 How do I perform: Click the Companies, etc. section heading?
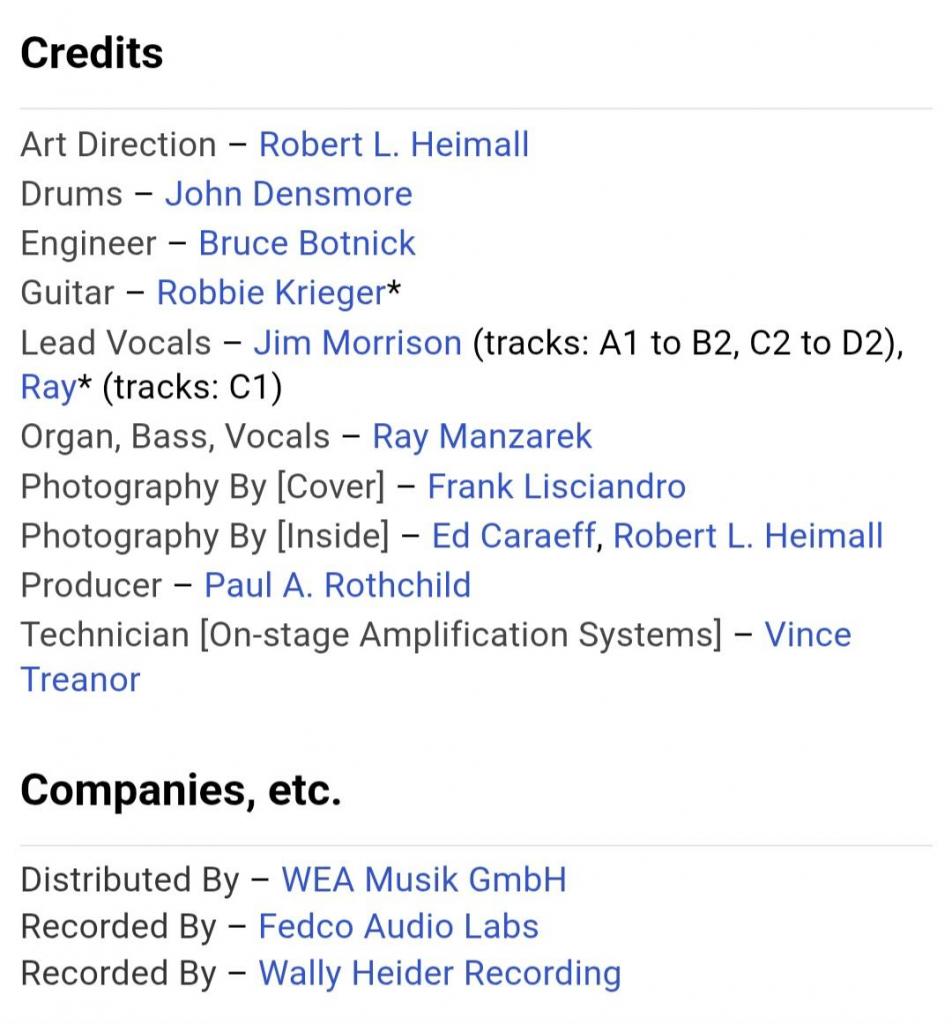[181, 791]
